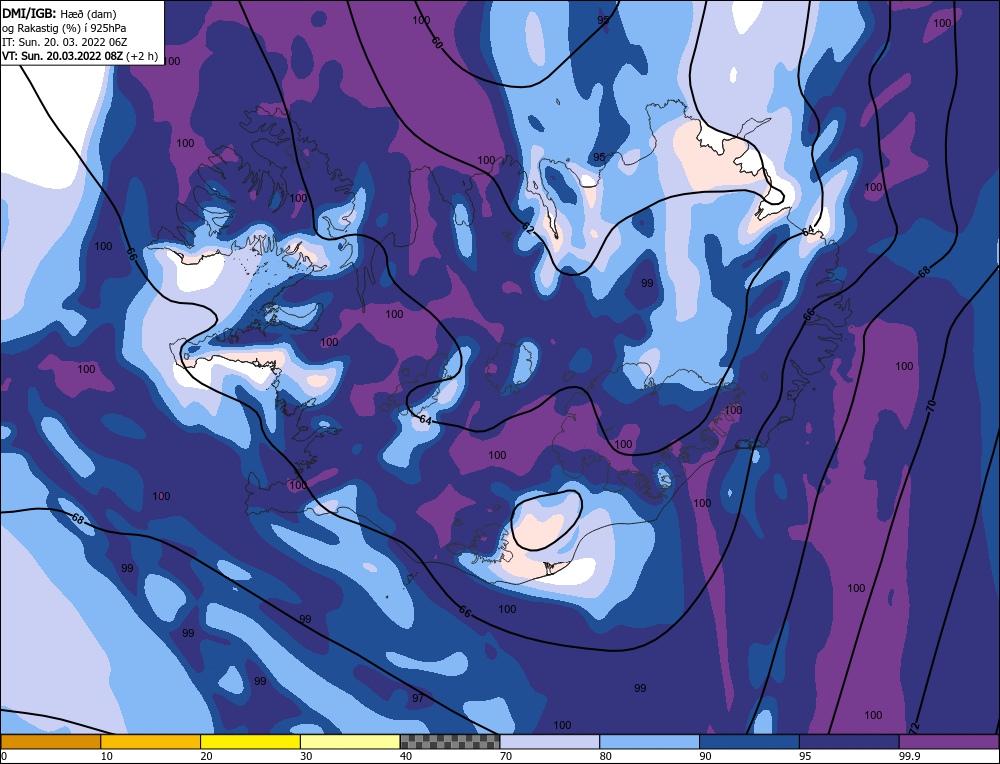Select the '20' tick label on the legend
Image resolution: width=1000 pixels, height=764 pixels.
[x=207, y=756]
